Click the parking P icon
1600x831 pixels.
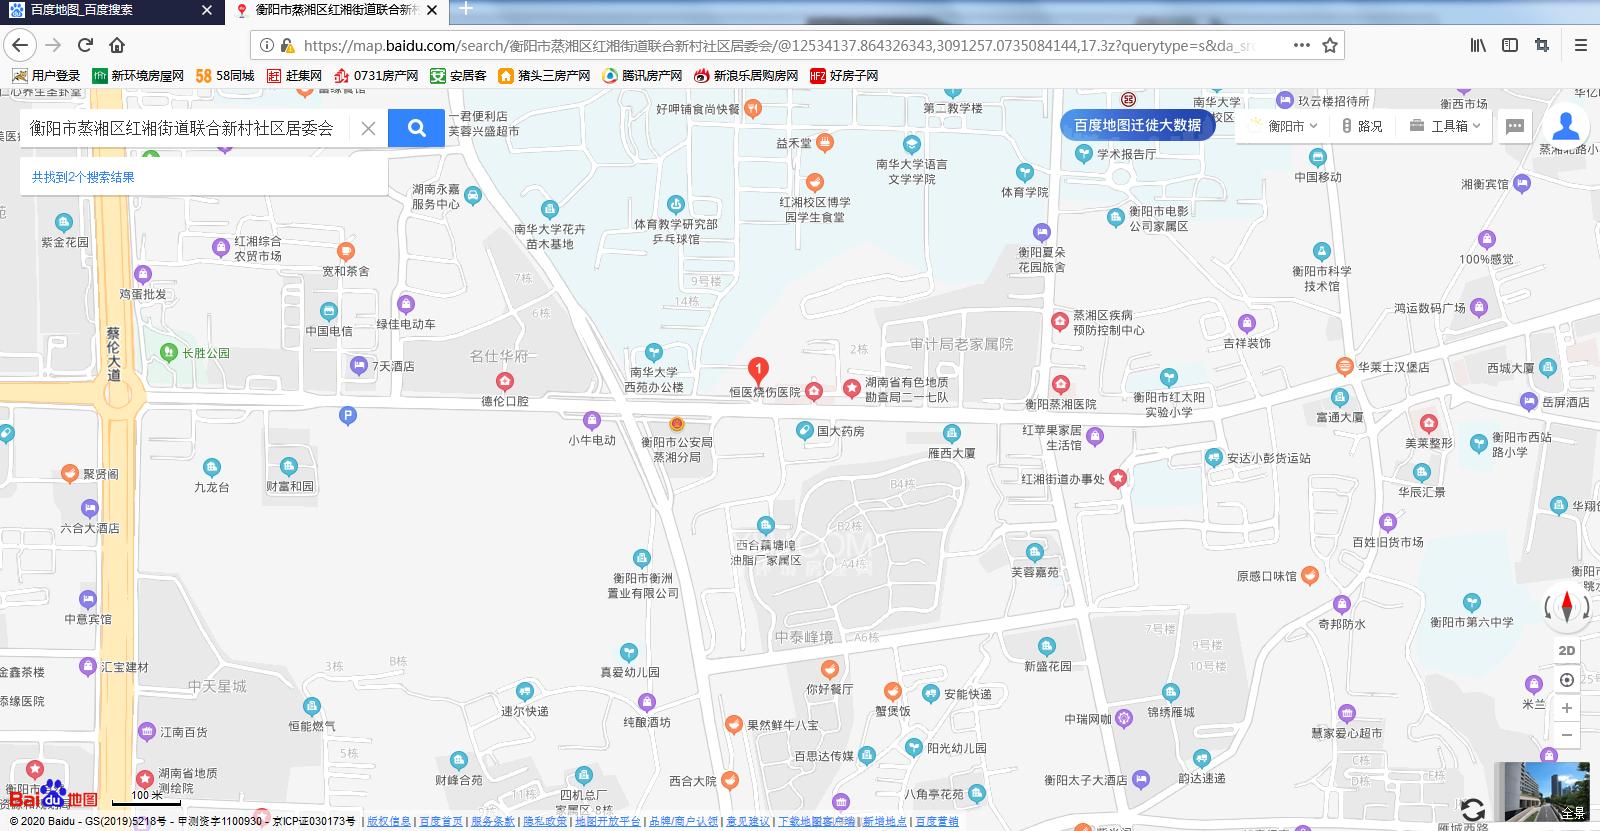tap(348, 416)
